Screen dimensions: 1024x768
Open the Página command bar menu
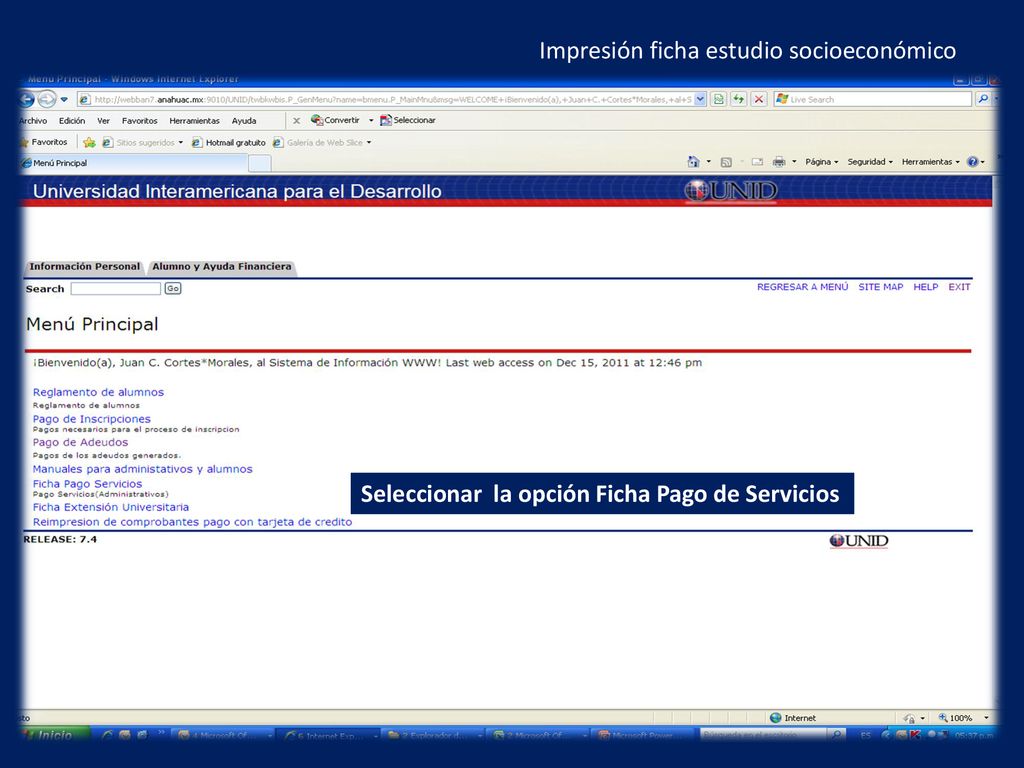tap(822, 162)
